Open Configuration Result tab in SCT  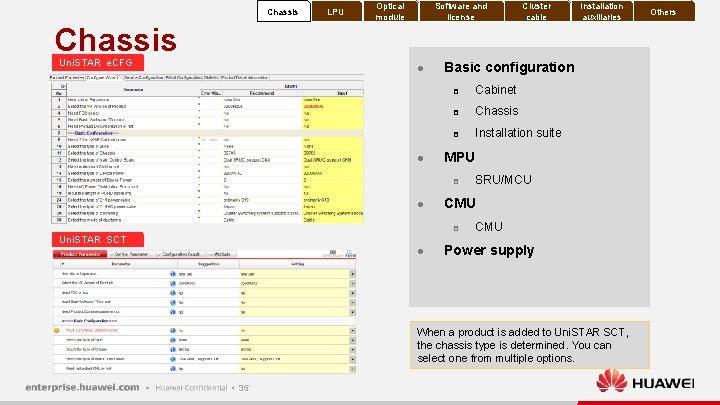pyautogui.click(x=180, y=254)
